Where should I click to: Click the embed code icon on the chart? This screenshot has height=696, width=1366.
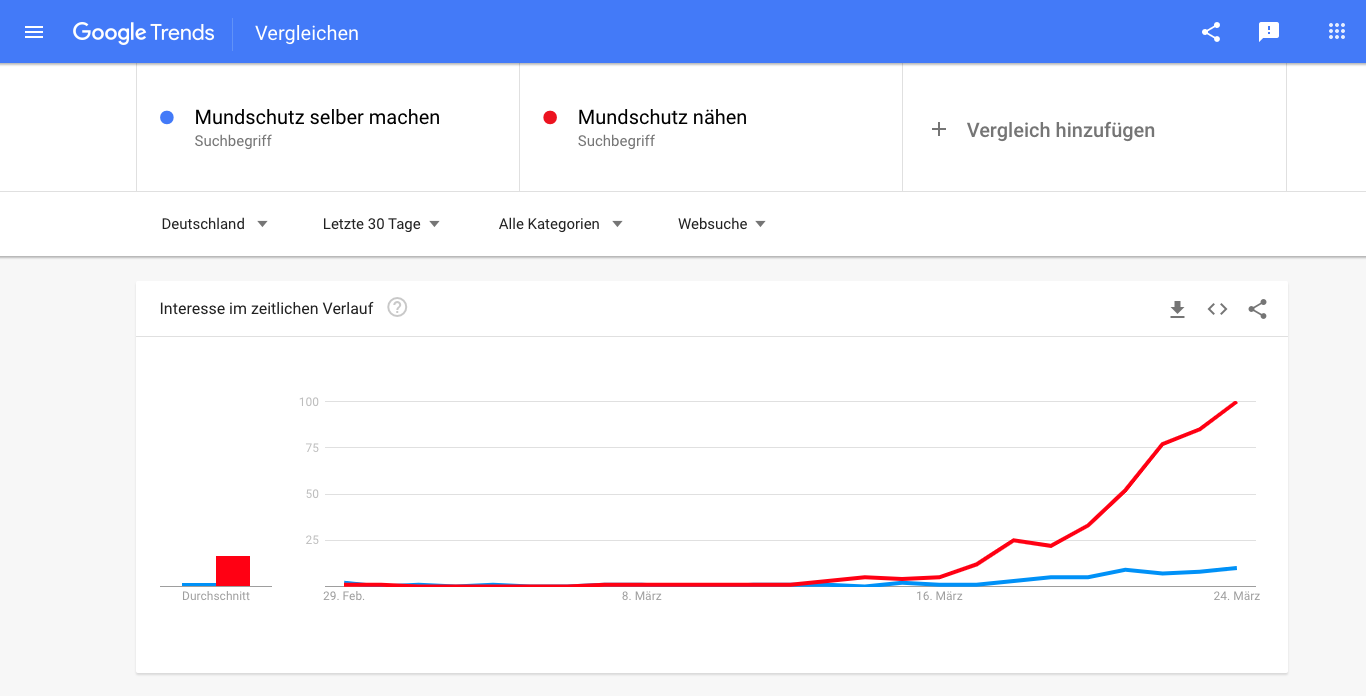[1217, 309]
